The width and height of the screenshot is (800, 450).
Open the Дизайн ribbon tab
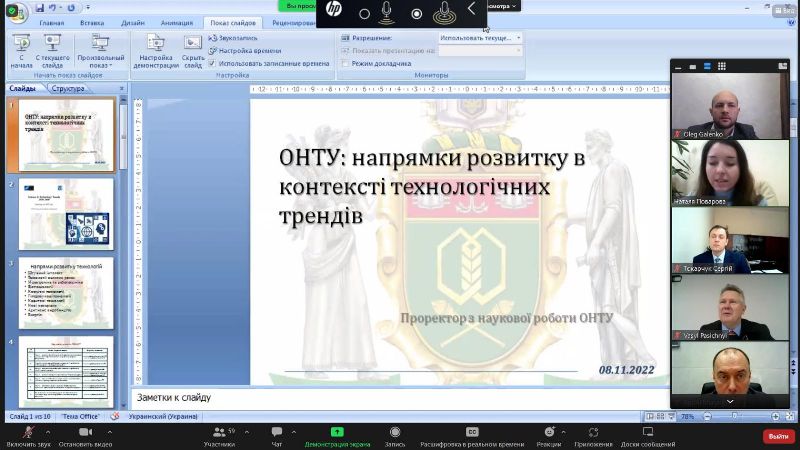[133, 23]
